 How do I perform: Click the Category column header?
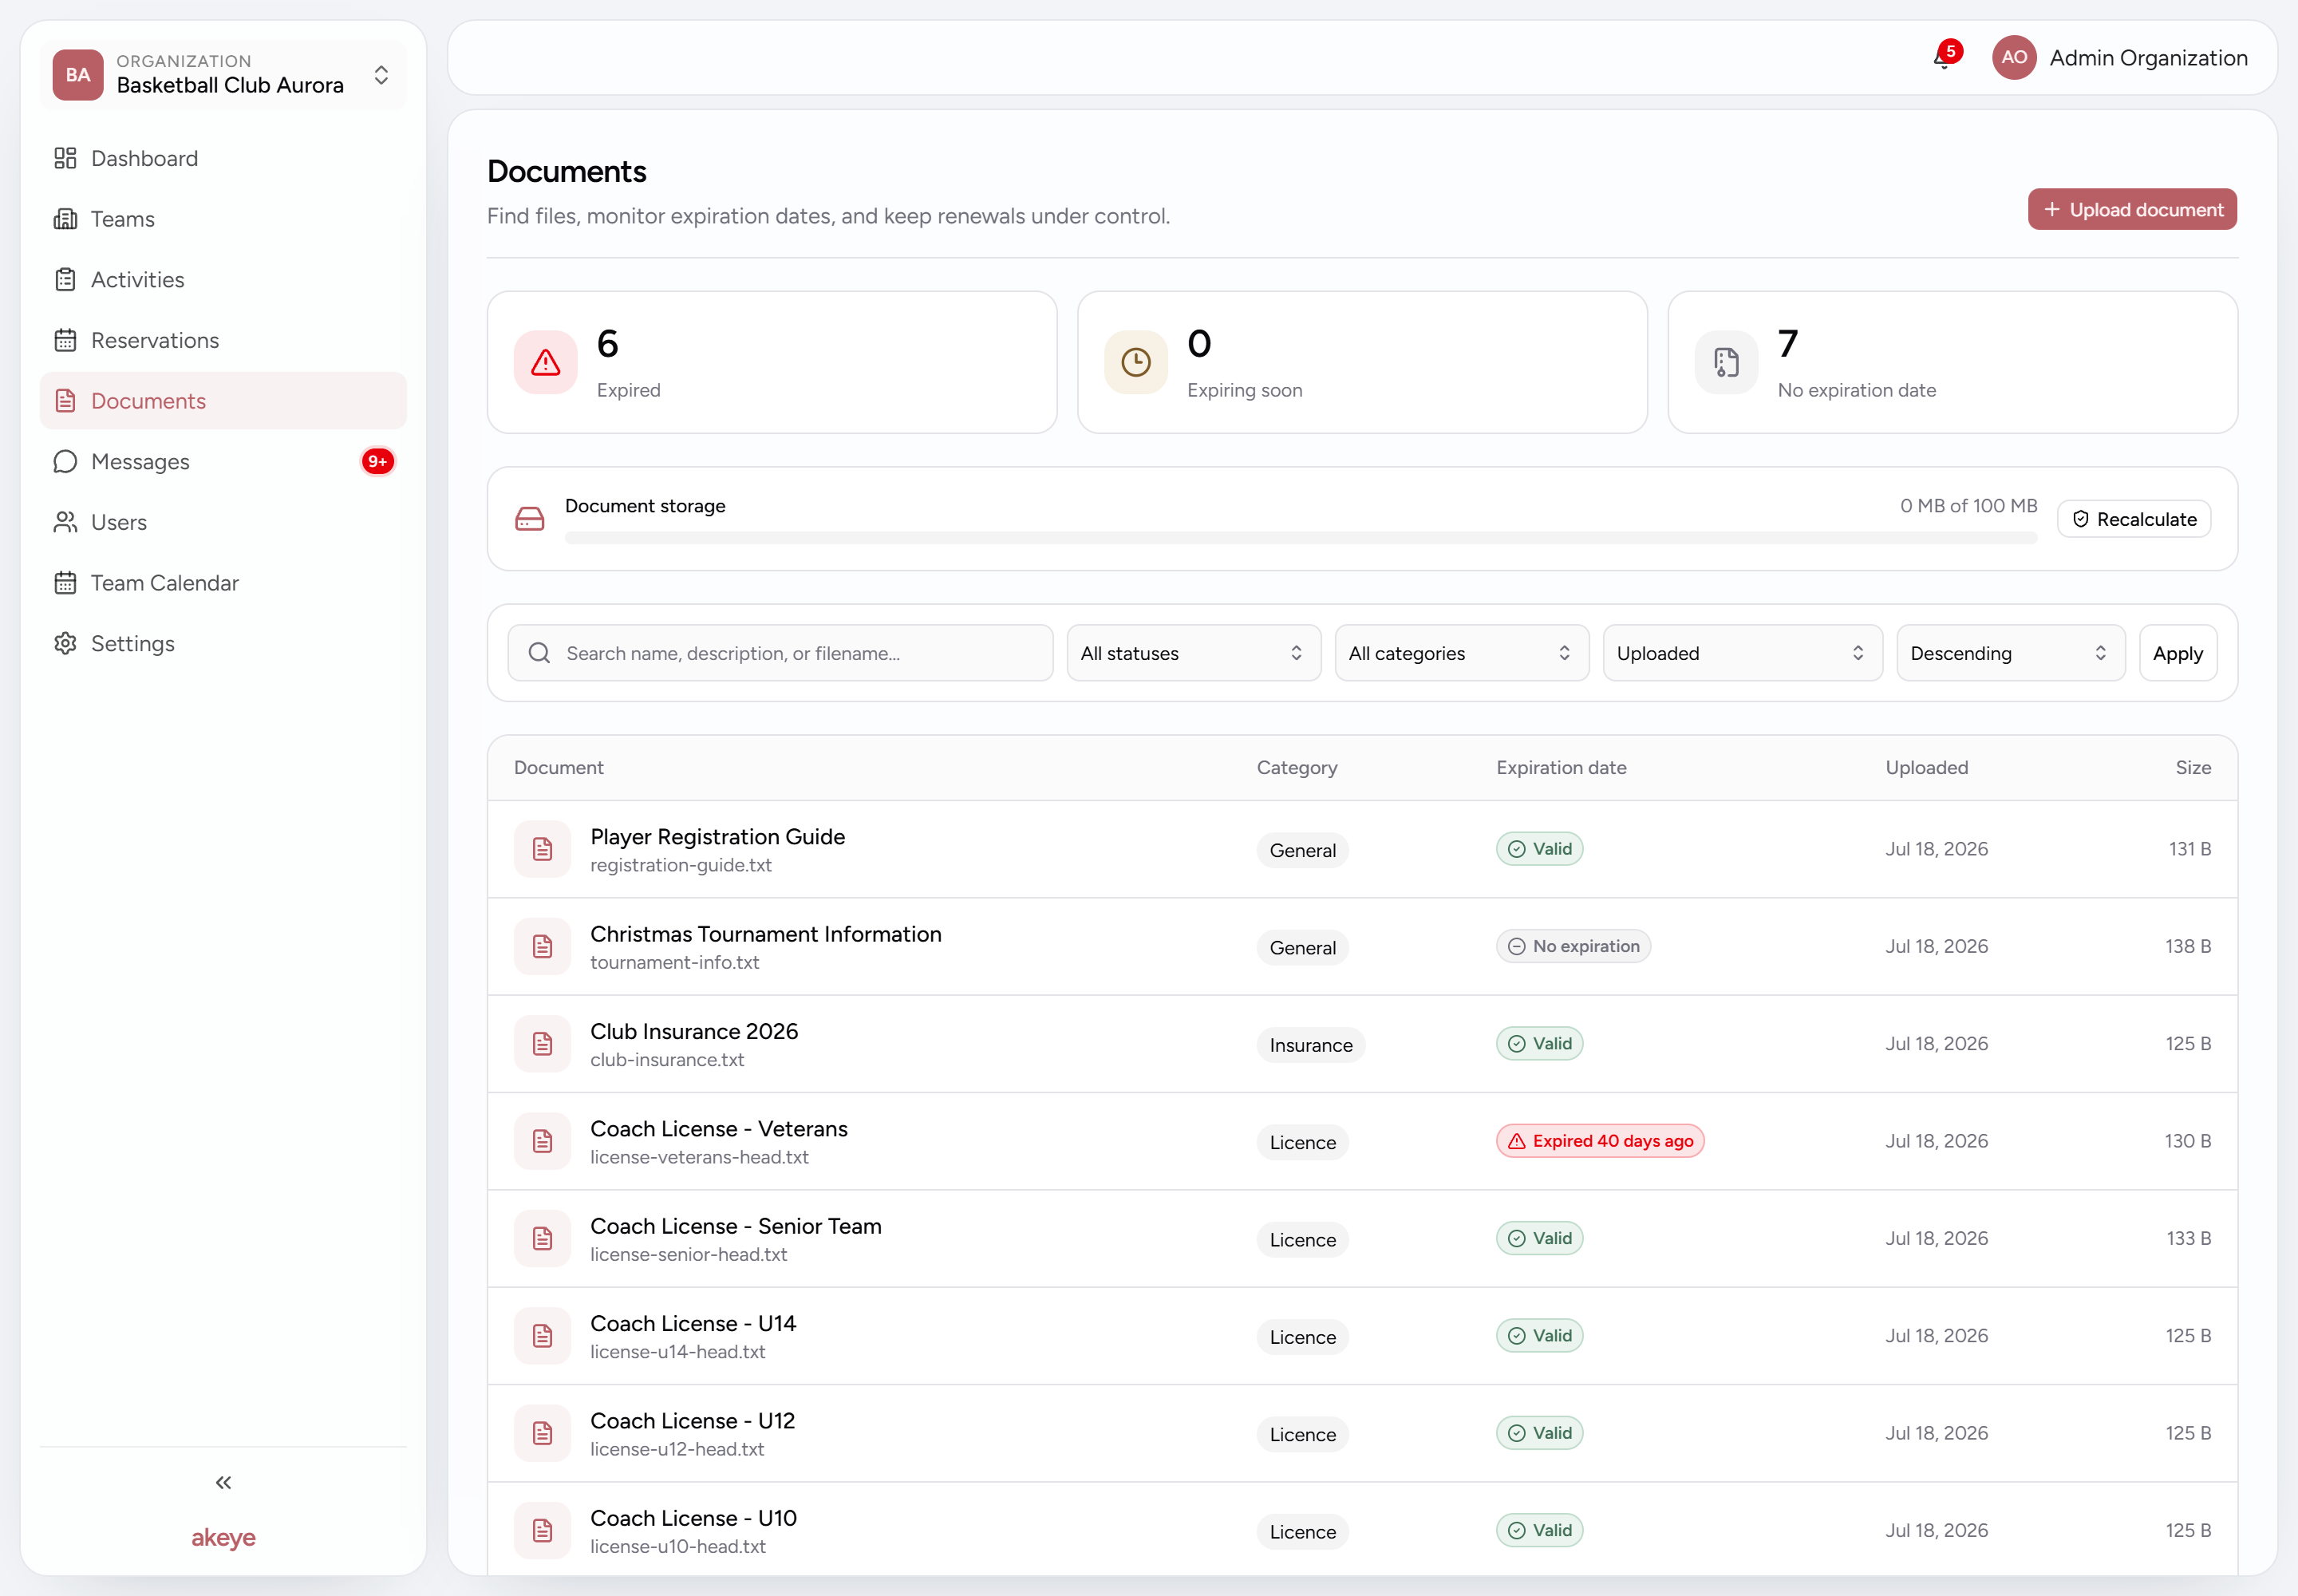click(1296, 767)
